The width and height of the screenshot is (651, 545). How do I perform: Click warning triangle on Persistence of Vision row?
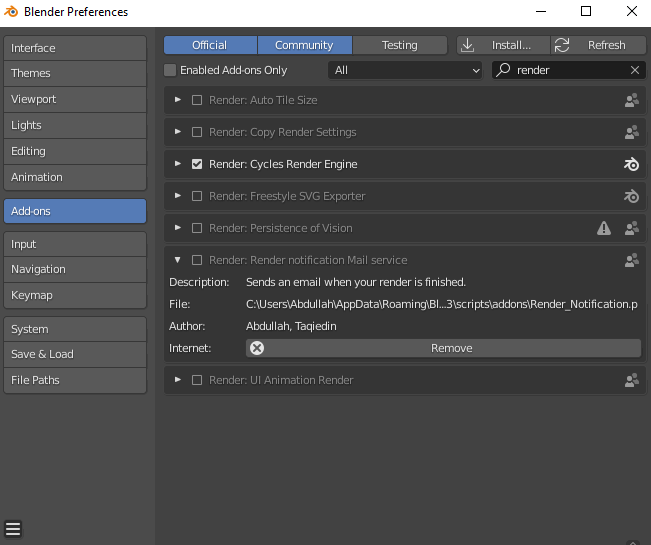604,228
